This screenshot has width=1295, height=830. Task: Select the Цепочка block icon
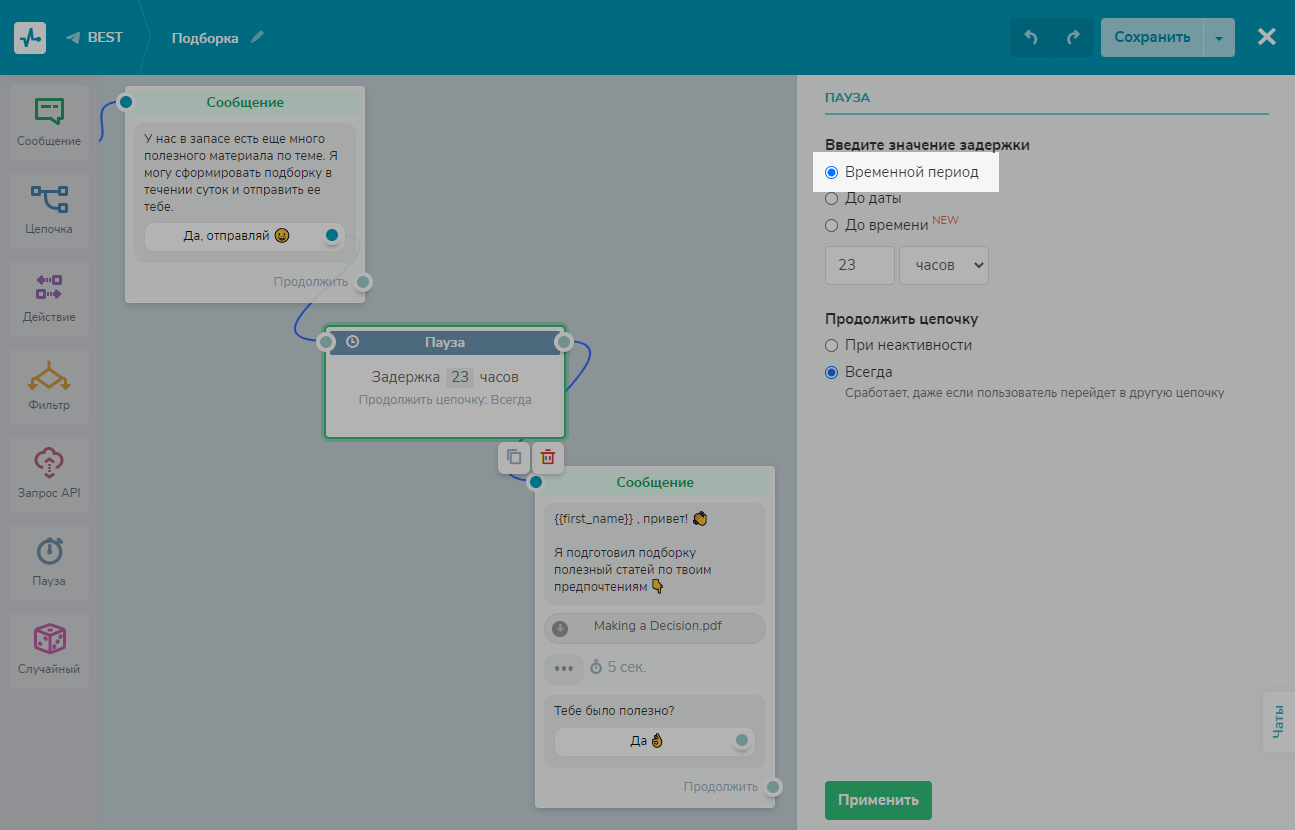pyautogui.click(x=49, y=200)
